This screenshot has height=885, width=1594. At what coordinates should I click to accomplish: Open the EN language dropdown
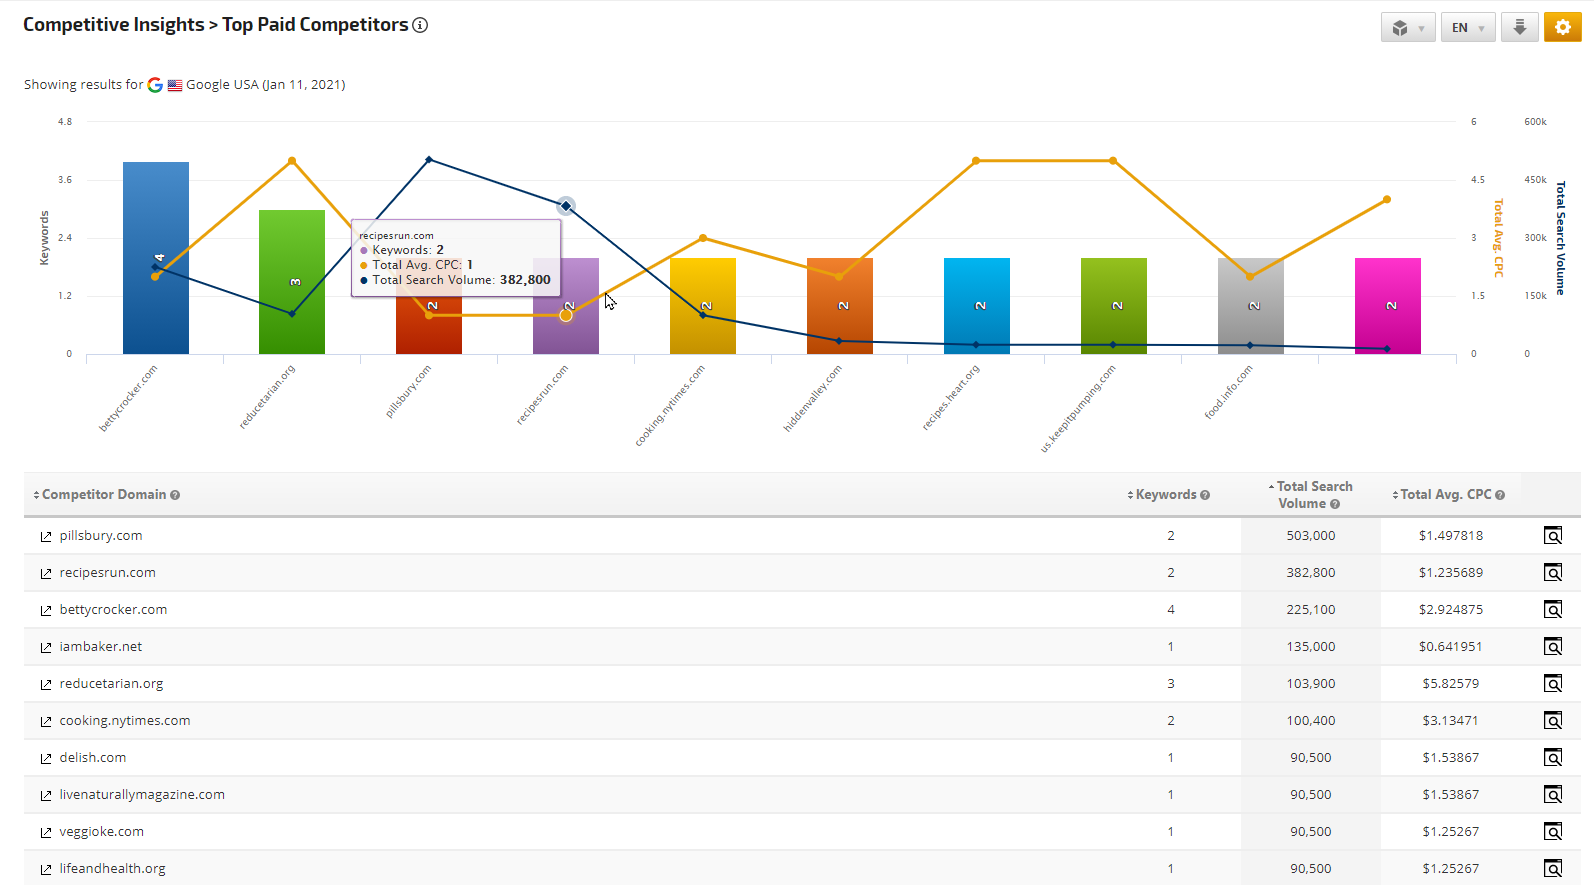pos(1467,27)
